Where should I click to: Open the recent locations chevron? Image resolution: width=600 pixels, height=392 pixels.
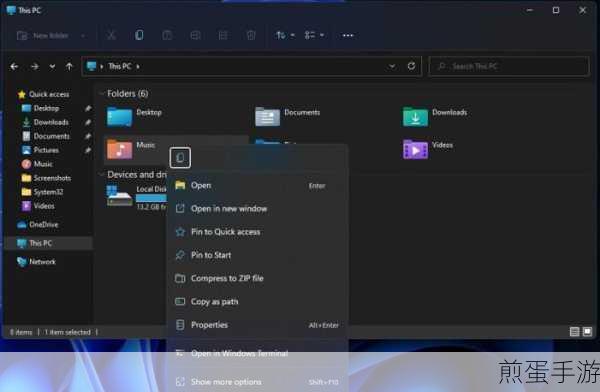(52, 67)
